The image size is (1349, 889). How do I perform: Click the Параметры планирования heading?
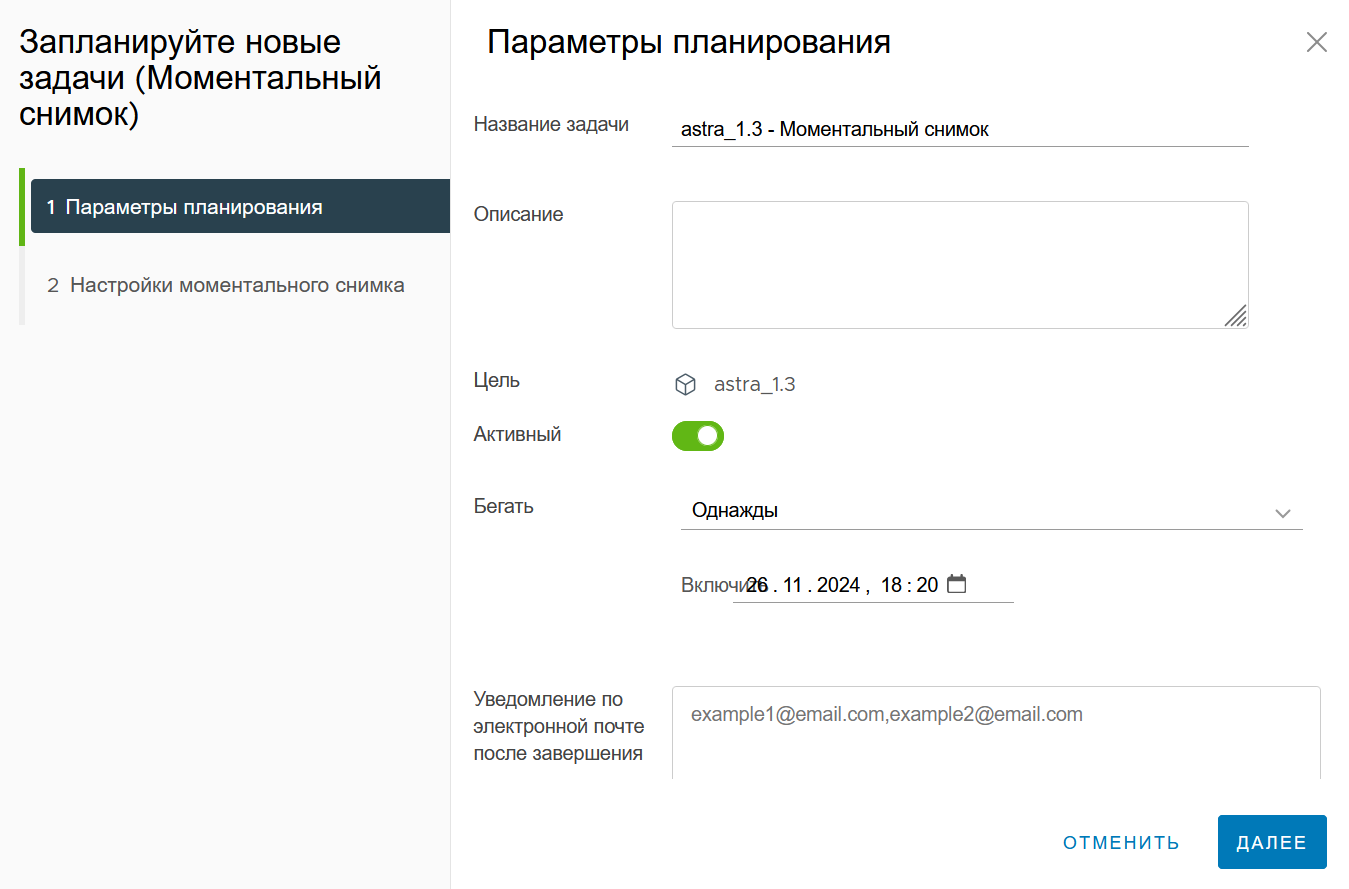click(688, 42)
